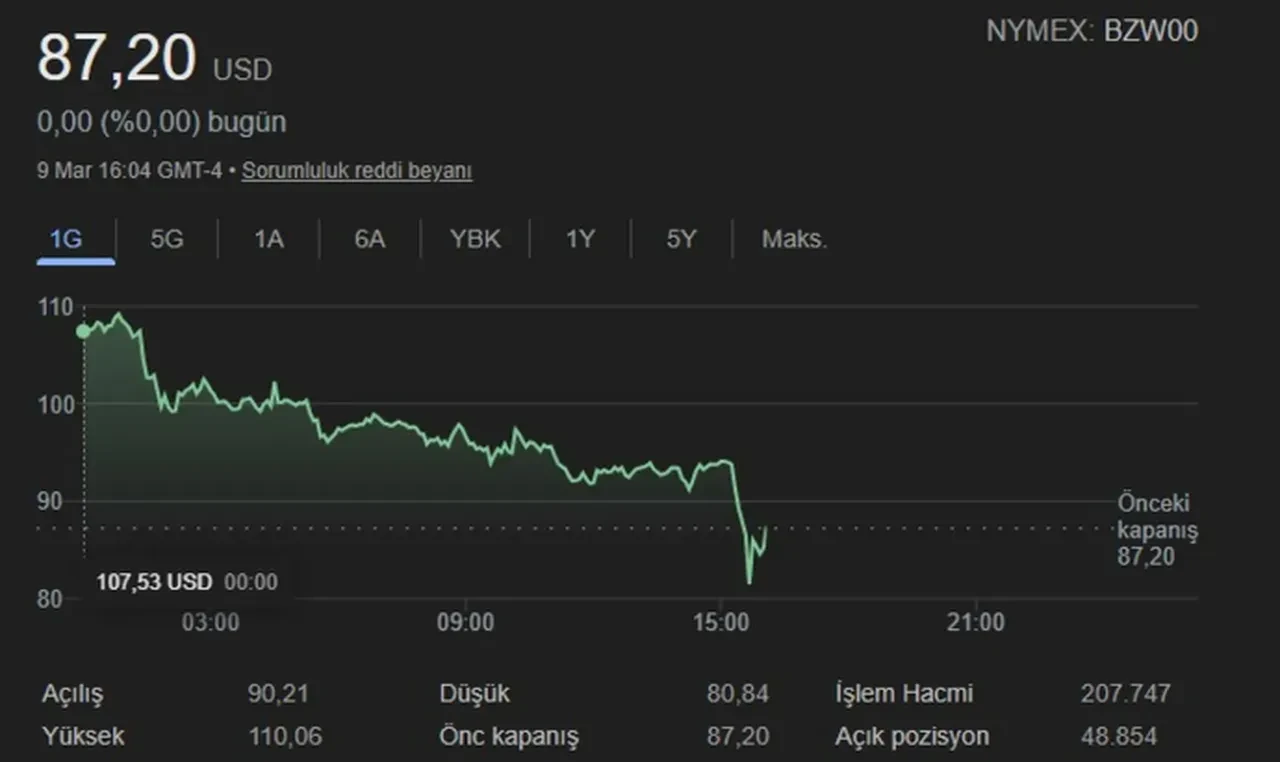Click the NYMEX: BZW00 ticker label
Screen dimensions: 1280x762
tap(1091, 31)
